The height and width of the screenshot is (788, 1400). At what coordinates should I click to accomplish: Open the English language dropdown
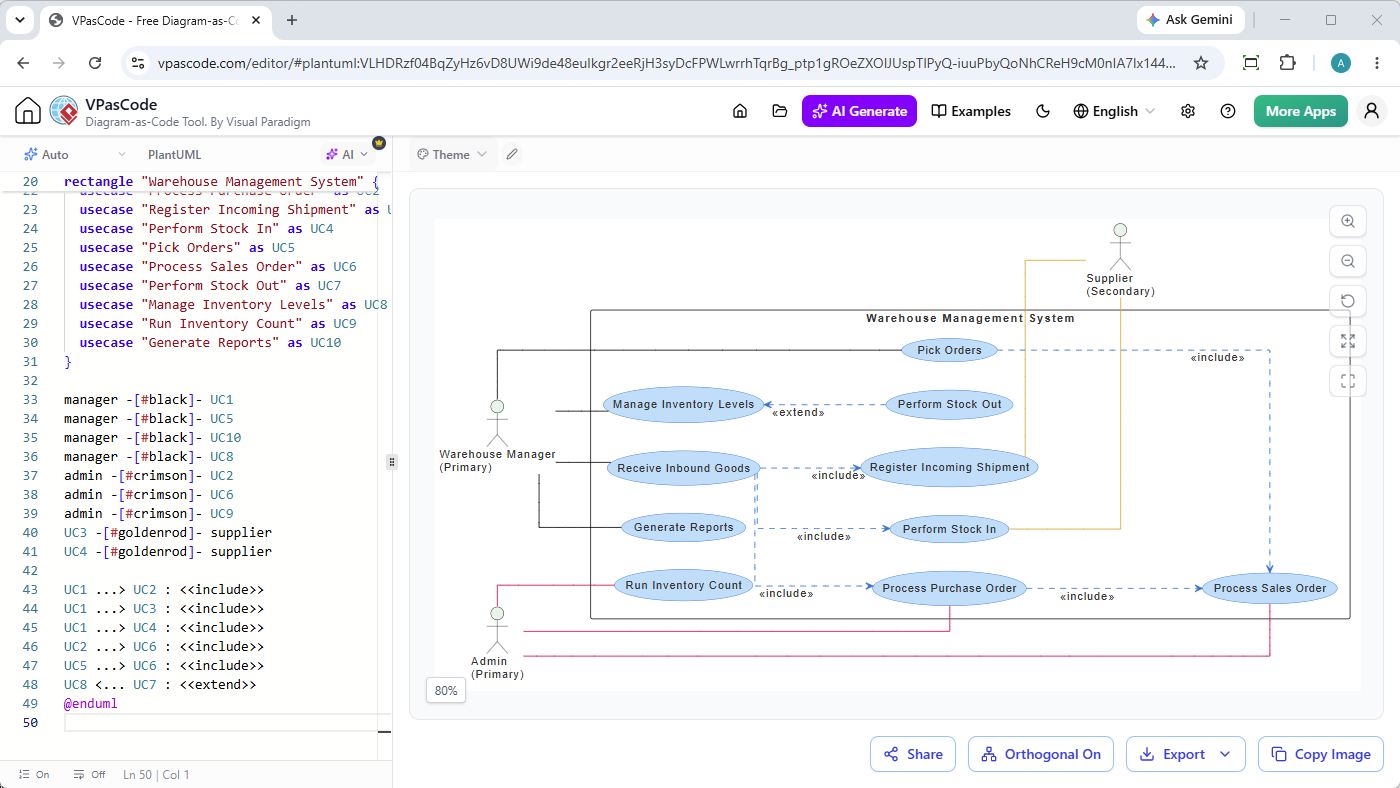point(1114,111)
